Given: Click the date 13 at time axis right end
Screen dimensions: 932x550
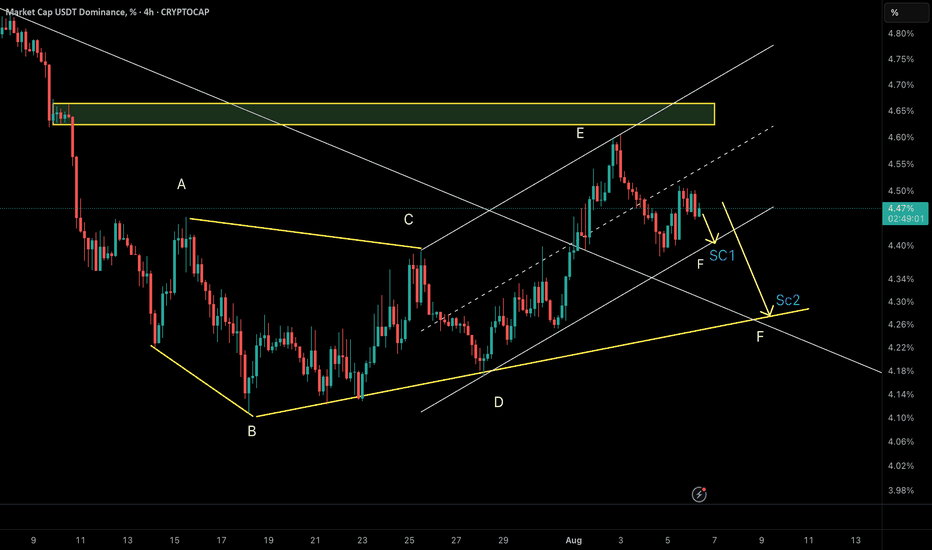Looking at the screenshot, I should pyautogui.click(x=855, y=540).
